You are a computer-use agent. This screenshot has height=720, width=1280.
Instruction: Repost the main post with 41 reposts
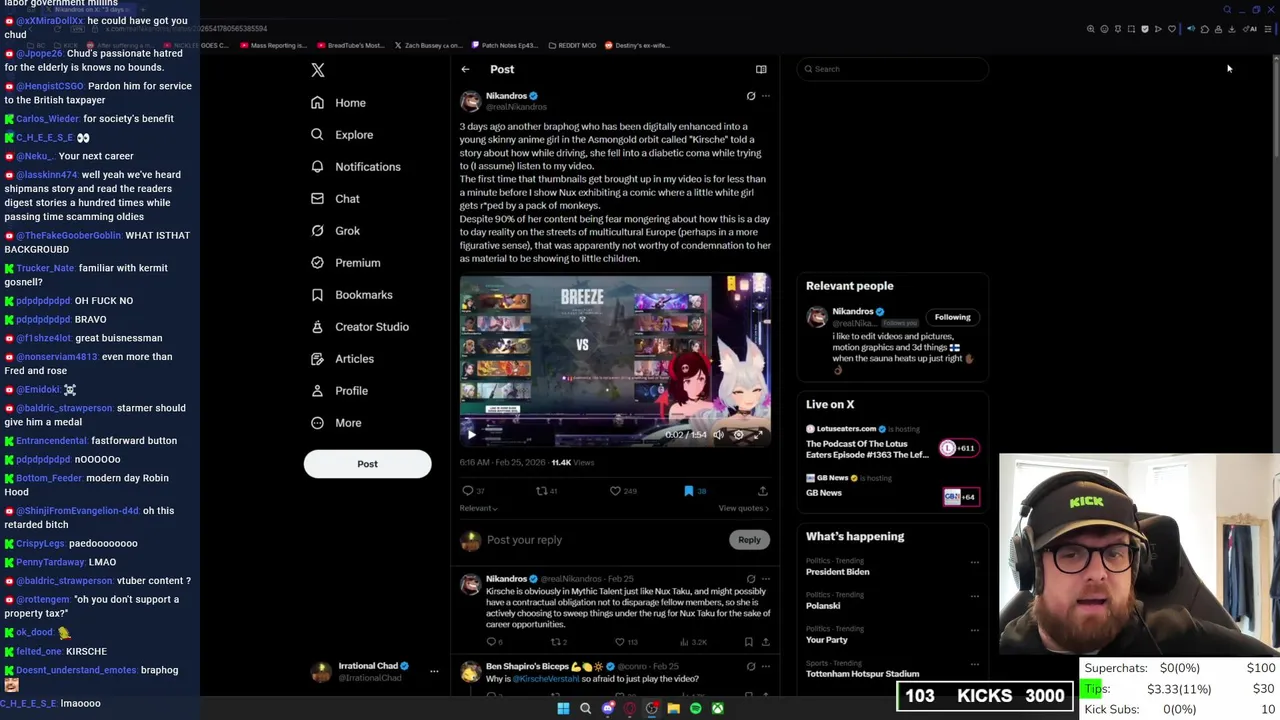point(547,491)
